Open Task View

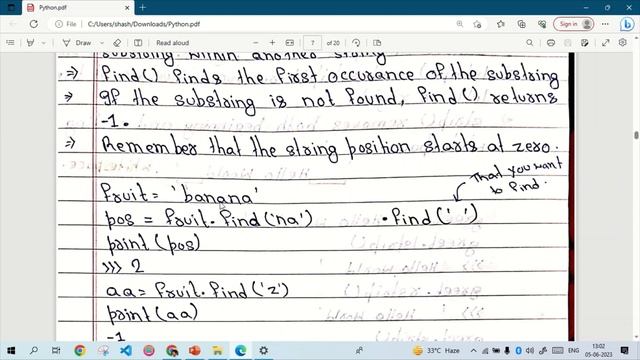point(56,350)
